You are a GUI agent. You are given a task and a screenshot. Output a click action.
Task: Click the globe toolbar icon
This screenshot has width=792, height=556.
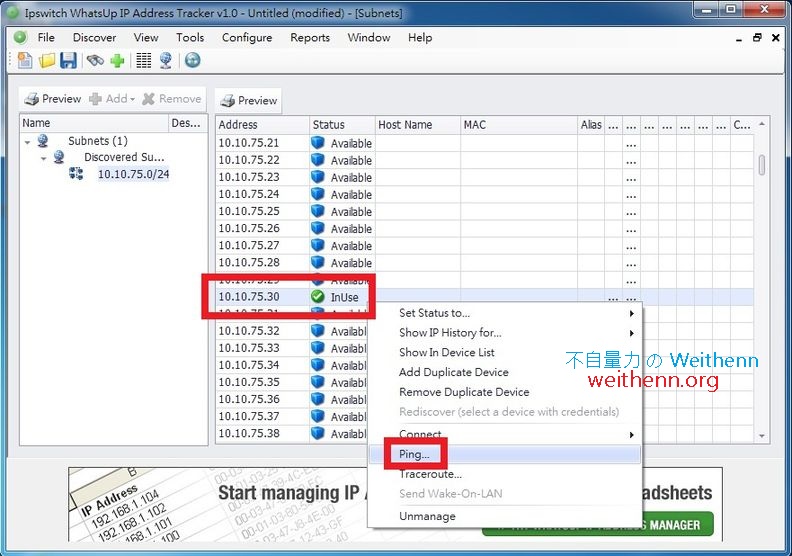(192, 60)
